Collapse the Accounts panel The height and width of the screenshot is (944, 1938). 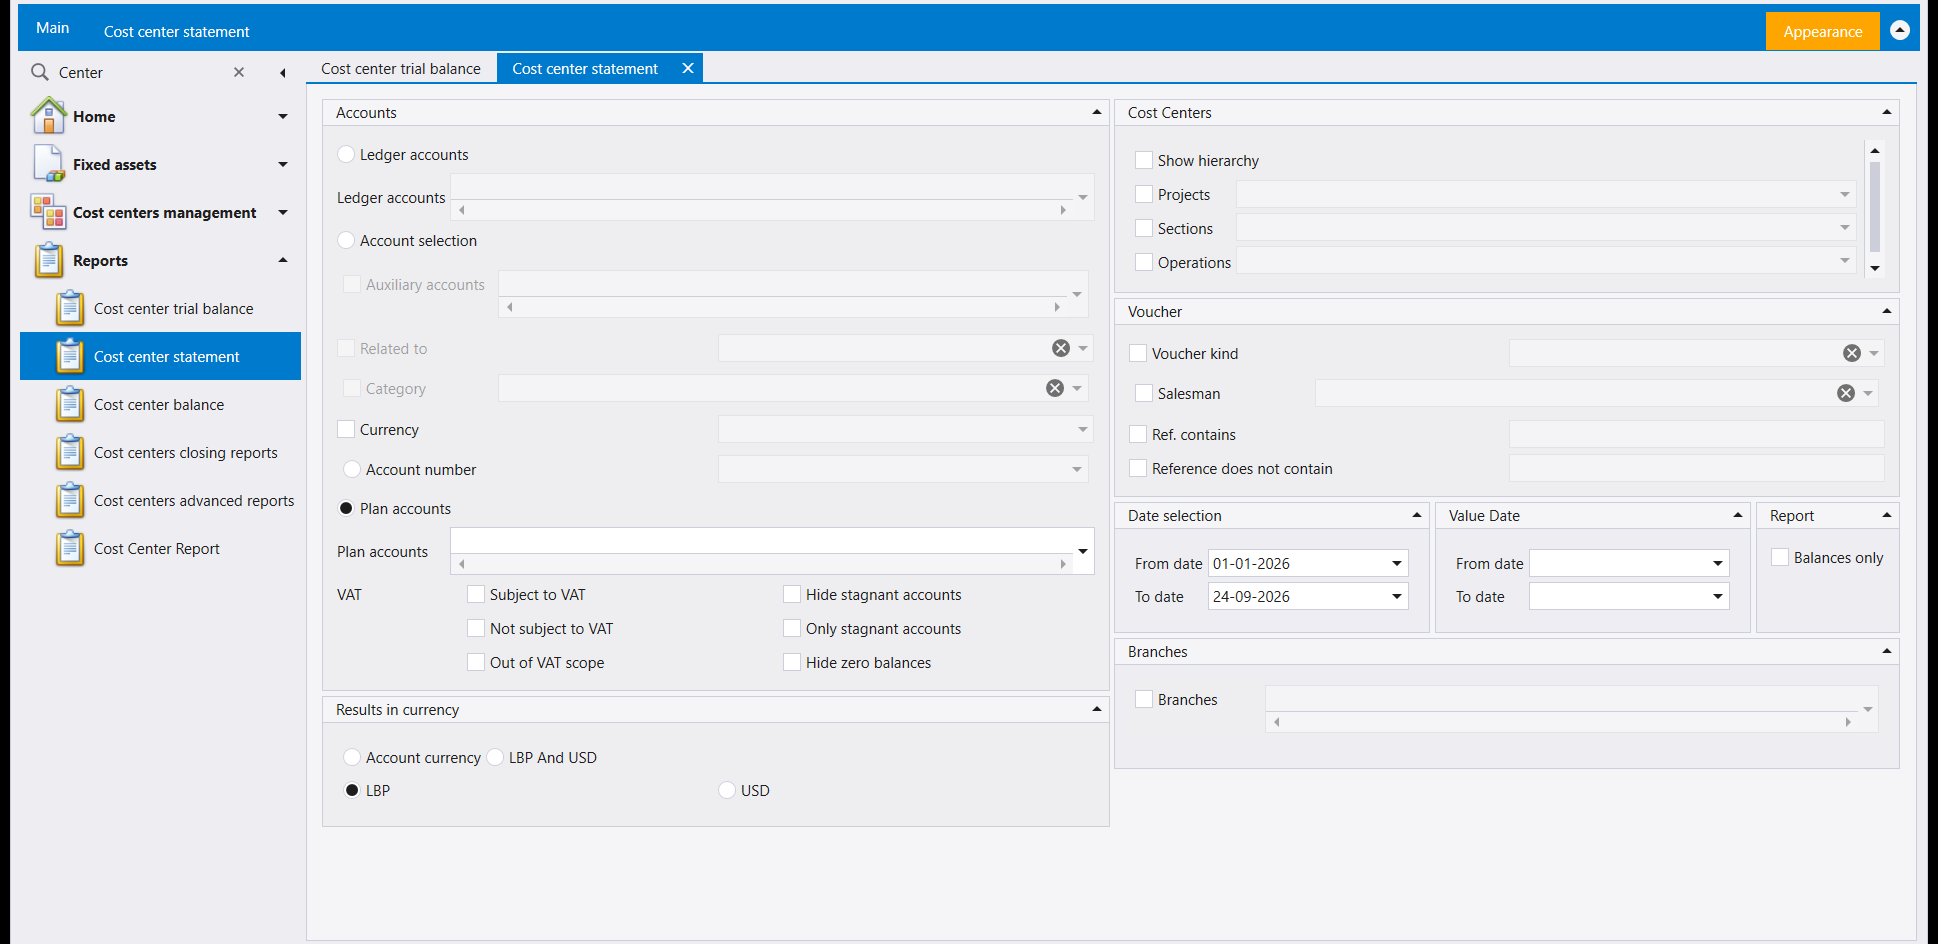pyautogui.click(x=1097, y=112)
